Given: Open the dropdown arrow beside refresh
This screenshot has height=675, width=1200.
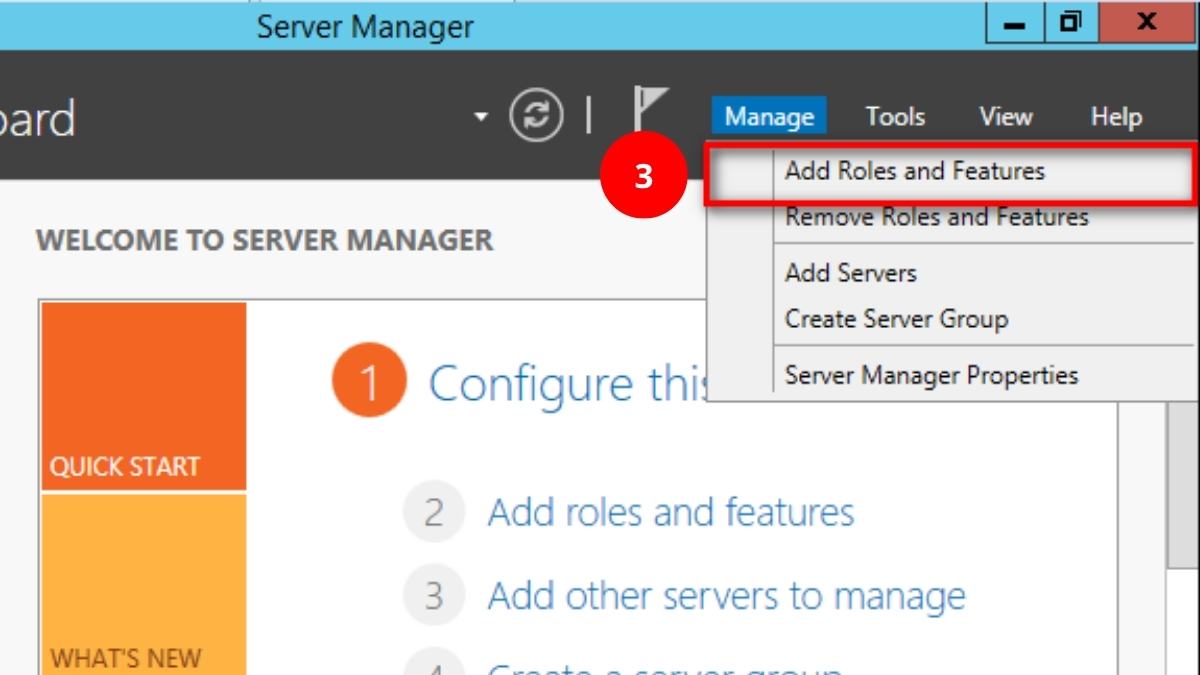Looking at the screenshot, I should (481, 117).
